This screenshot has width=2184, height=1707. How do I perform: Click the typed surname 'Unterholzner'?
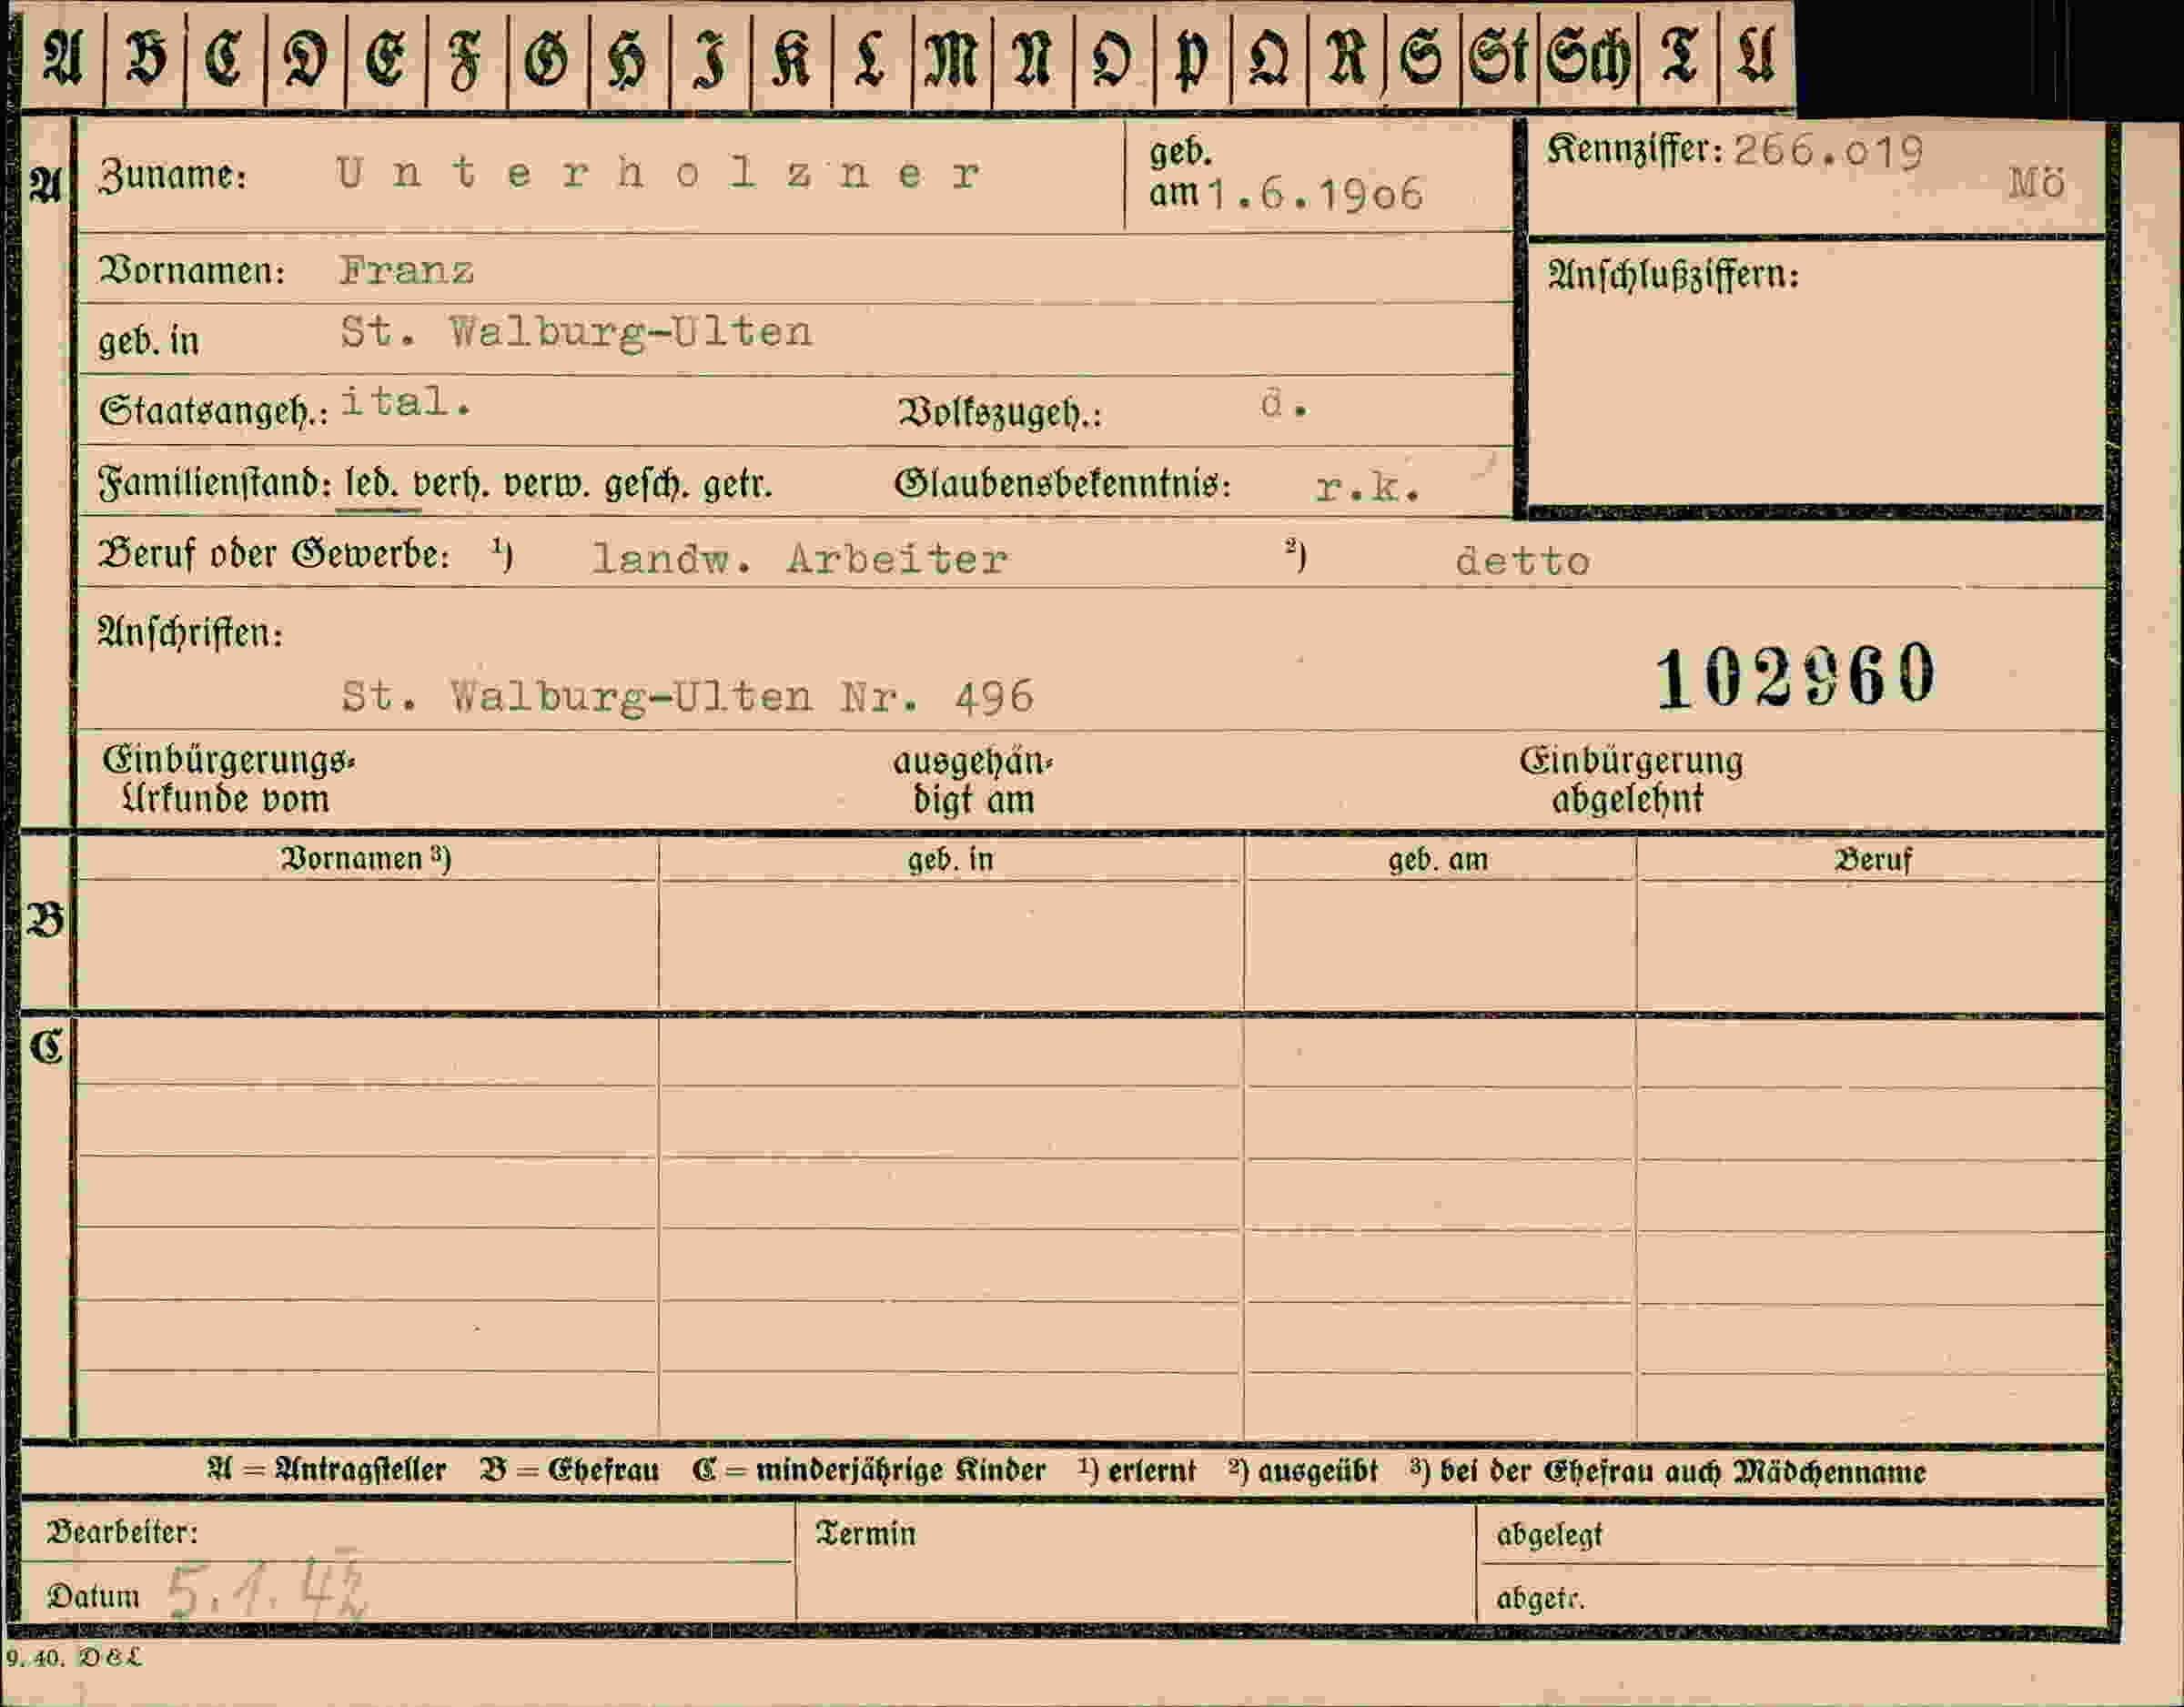(659, 174)
